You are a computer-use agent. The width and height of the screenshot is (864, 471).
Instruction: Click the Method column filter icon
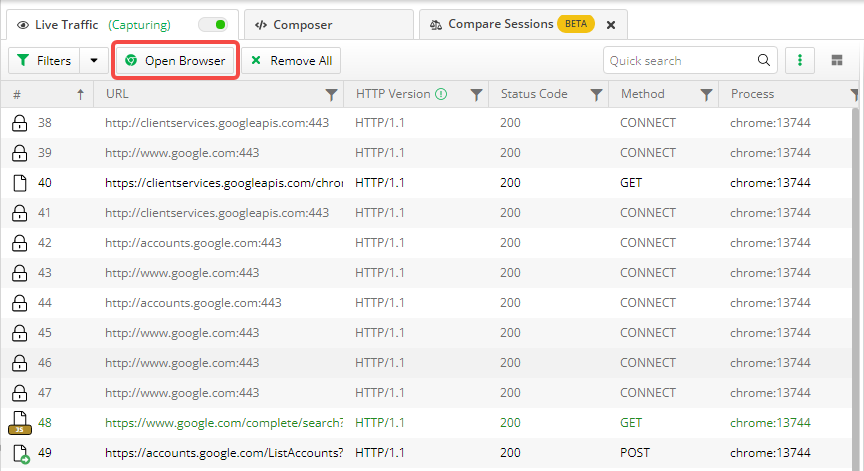(706, 95)
